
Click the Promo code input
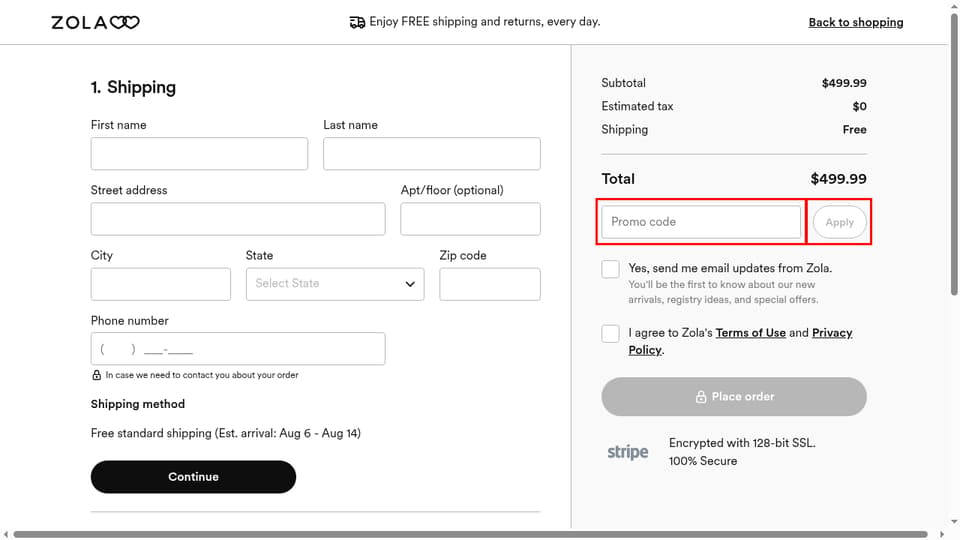pyautogui.click(x=701, y=222)
